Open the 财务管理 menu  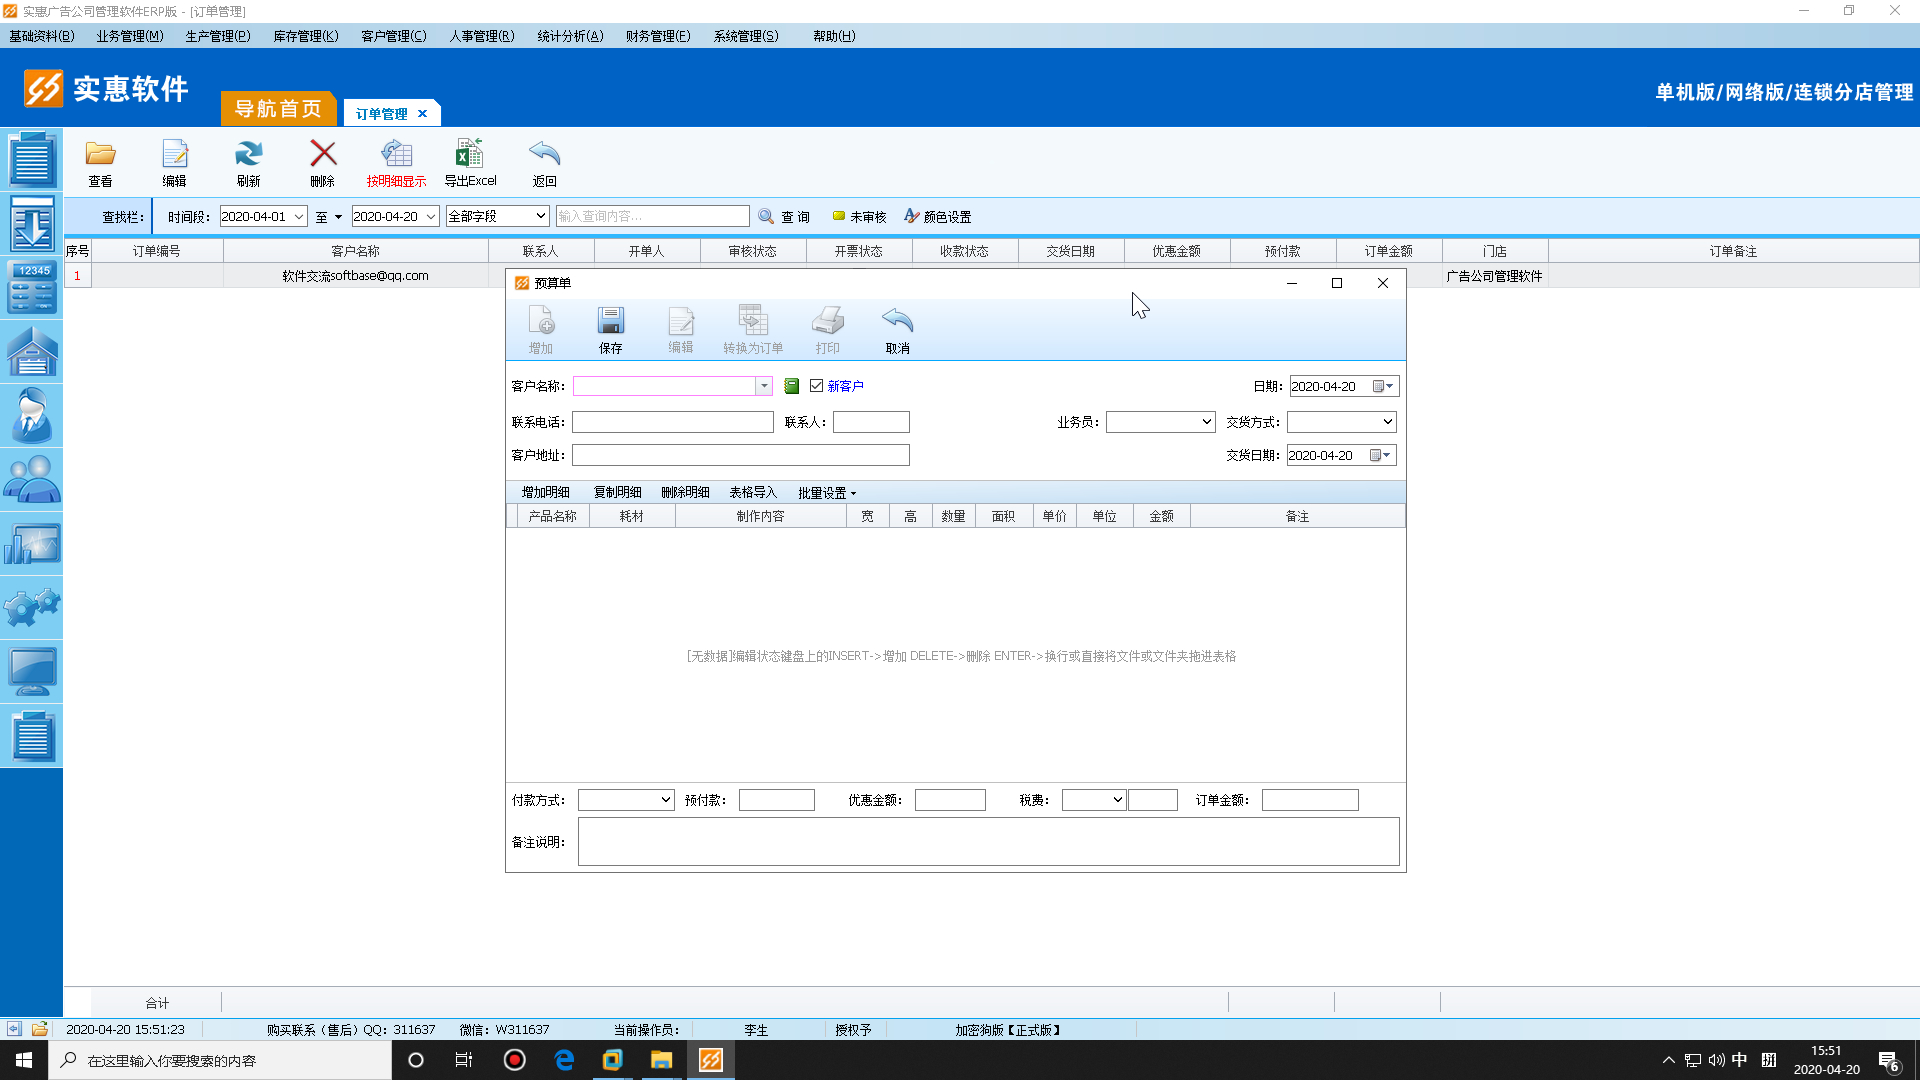click(x=657, y=36)
